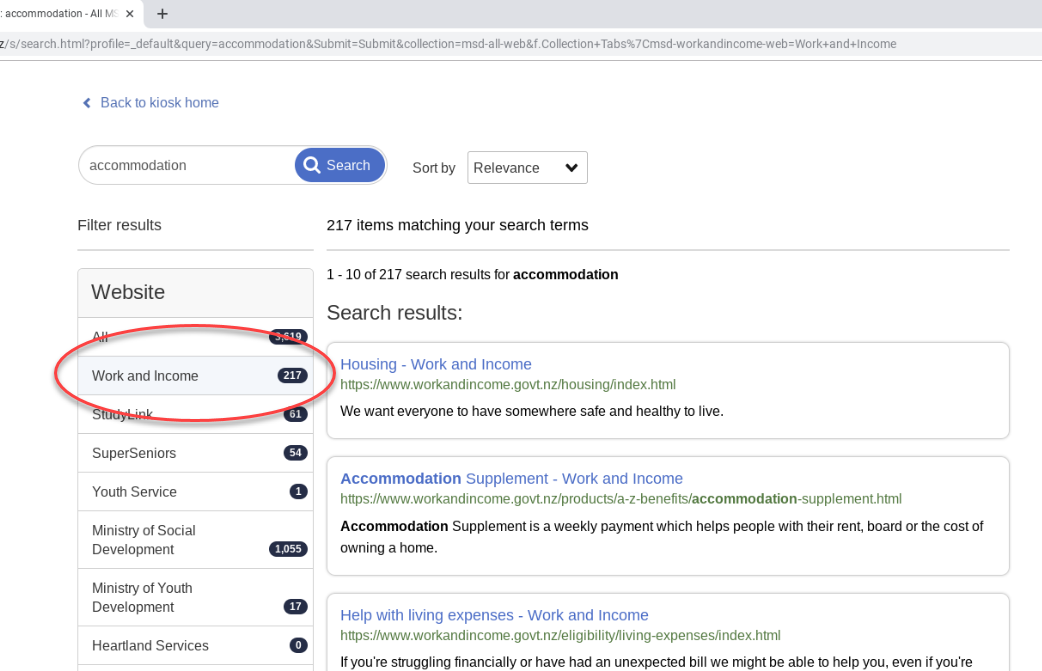Close the accommodation search browser tab

pos(130,13)
